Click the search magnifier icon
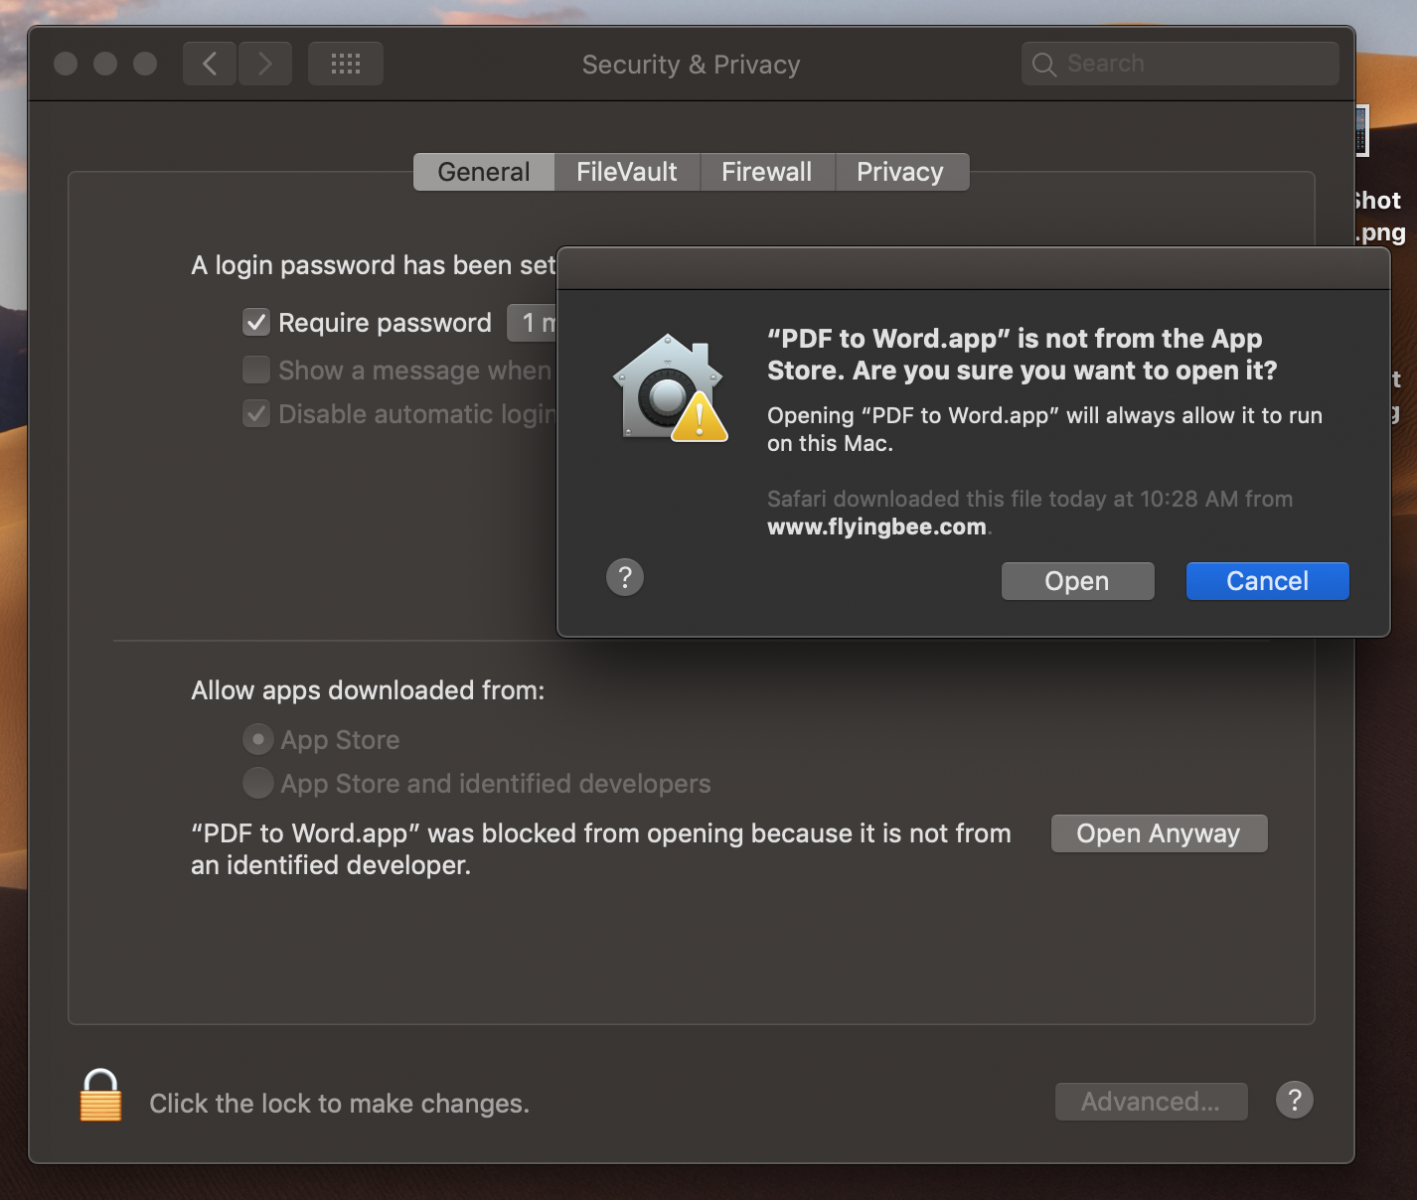The image size is (1417, 1200). [1044, 64]
